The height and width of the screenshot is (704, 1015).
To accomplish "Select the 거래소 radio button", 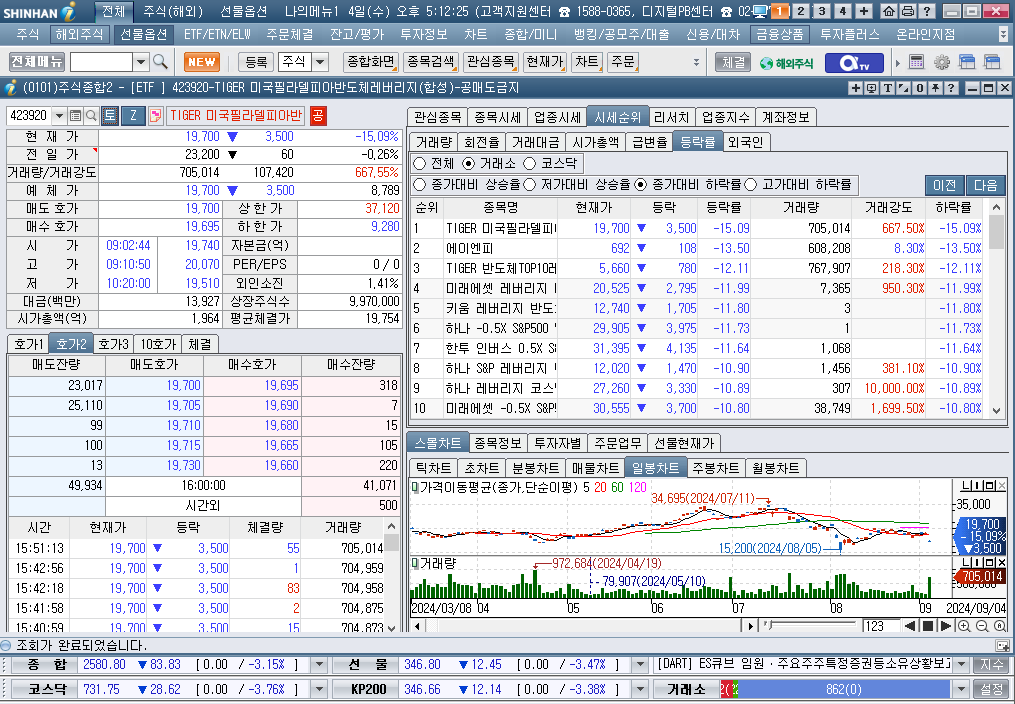I will tap(469, 164).
